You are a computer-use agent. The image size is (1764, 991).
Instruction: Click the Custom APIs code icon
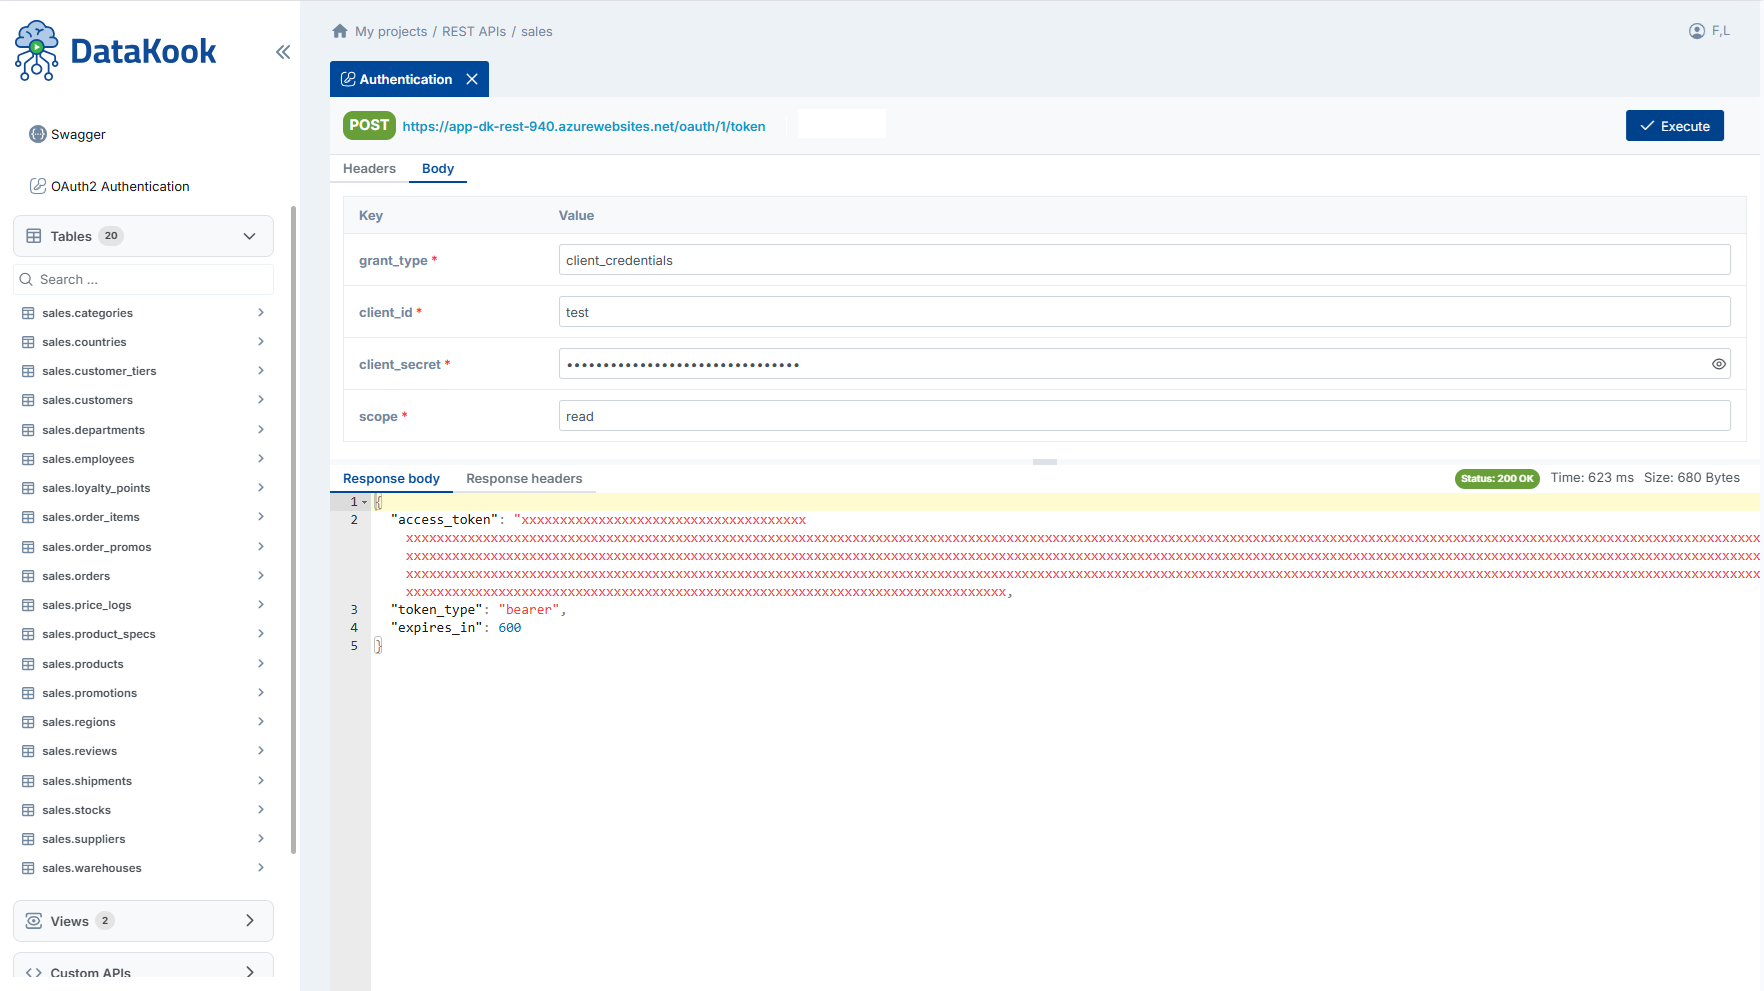[x=34, y=973]
